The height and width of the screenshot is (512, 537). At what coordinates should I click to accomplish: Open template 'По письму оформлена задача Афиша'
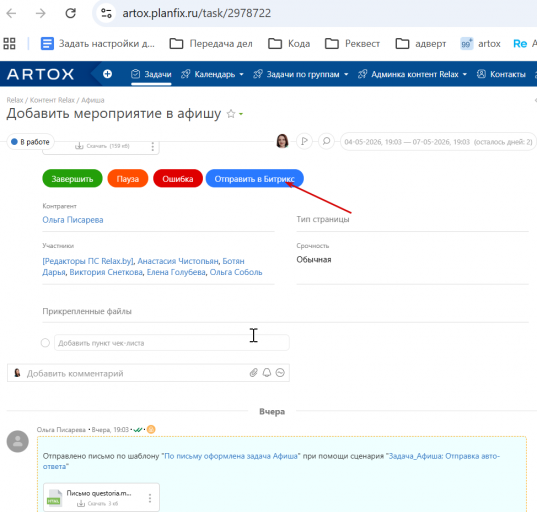pyautogui.click(x=231, y=456)
